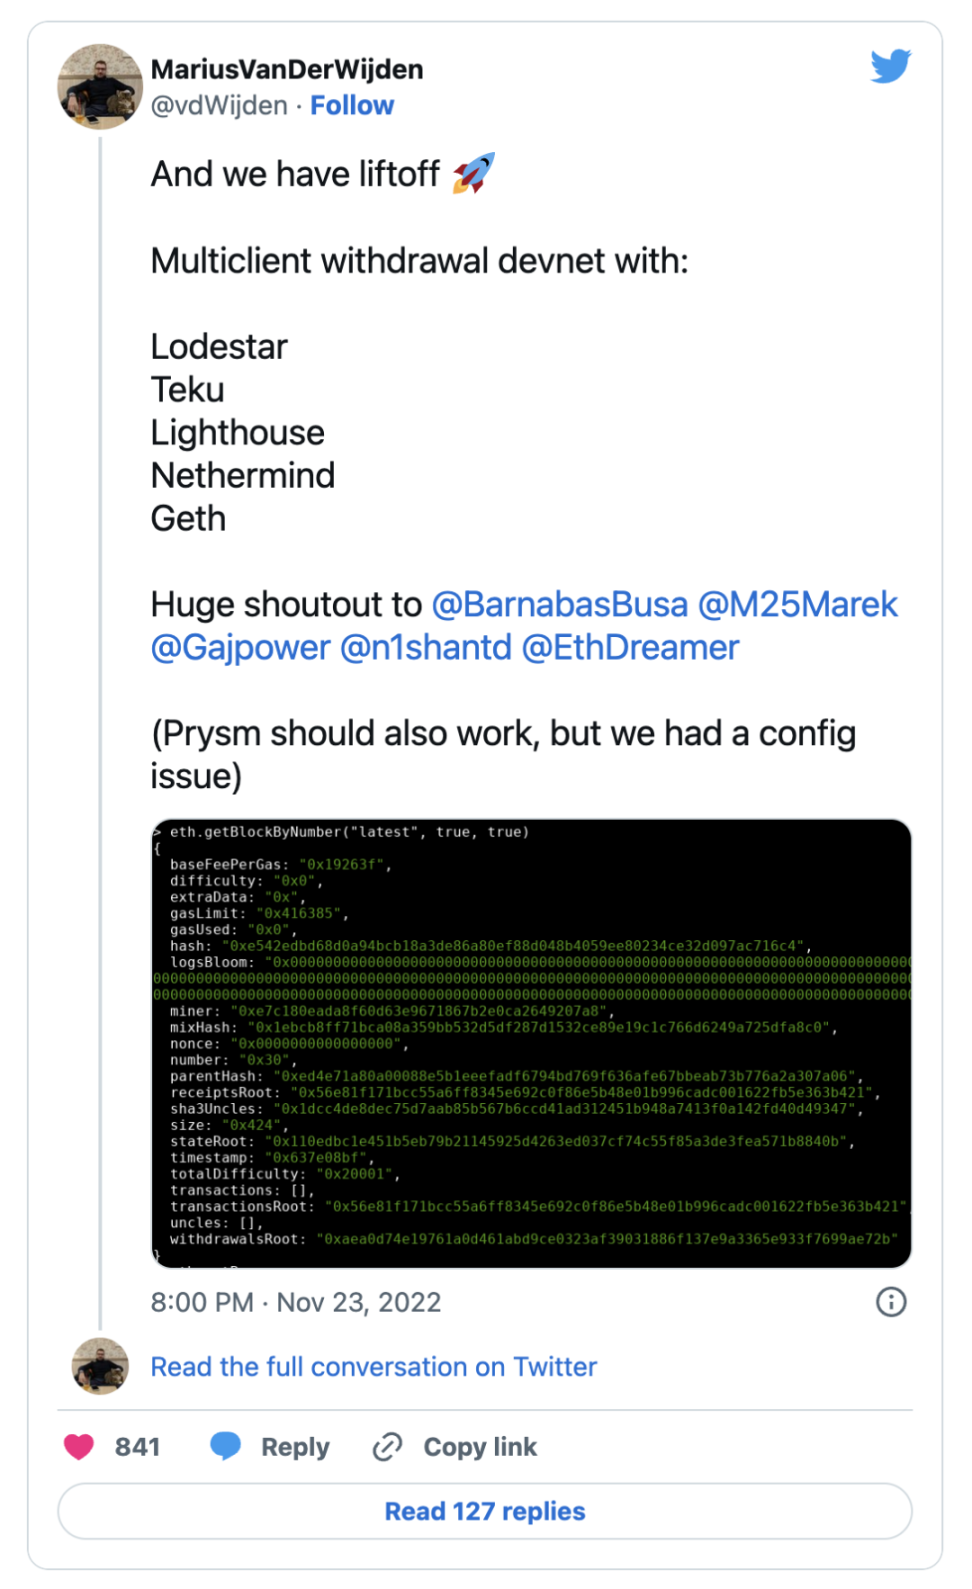Enlarge the terminal output screenshot

pyautogui.click(x=531, y=1043)
